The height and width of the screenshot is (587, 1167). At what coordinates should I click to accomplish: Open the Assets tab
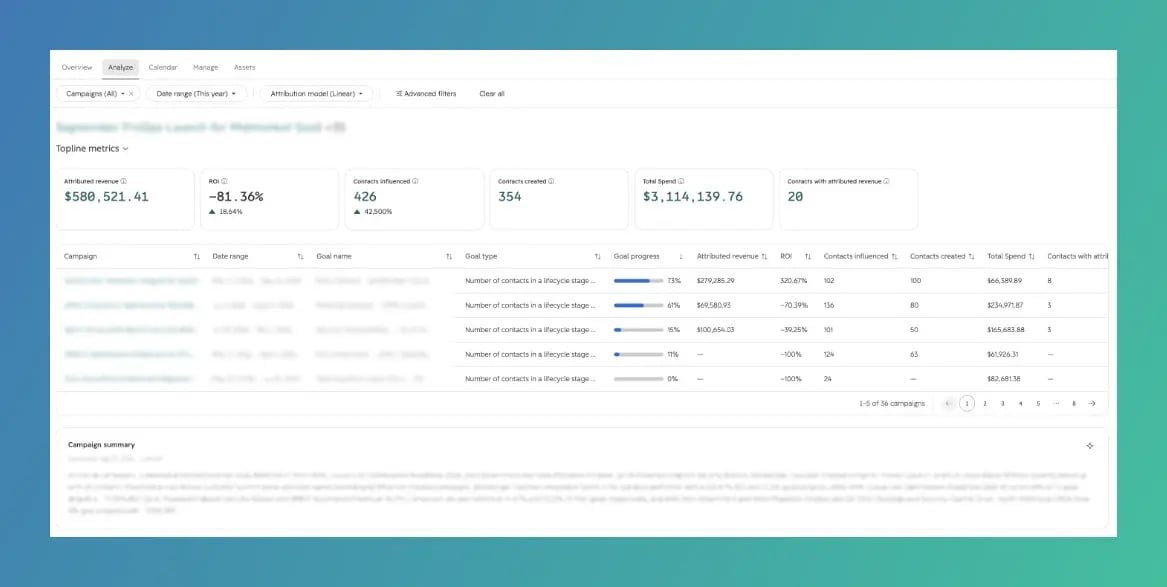244,68
